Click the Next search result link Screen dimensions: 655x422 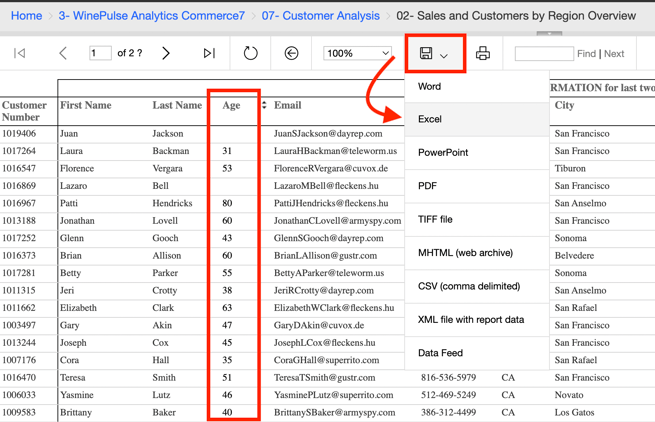614,54
